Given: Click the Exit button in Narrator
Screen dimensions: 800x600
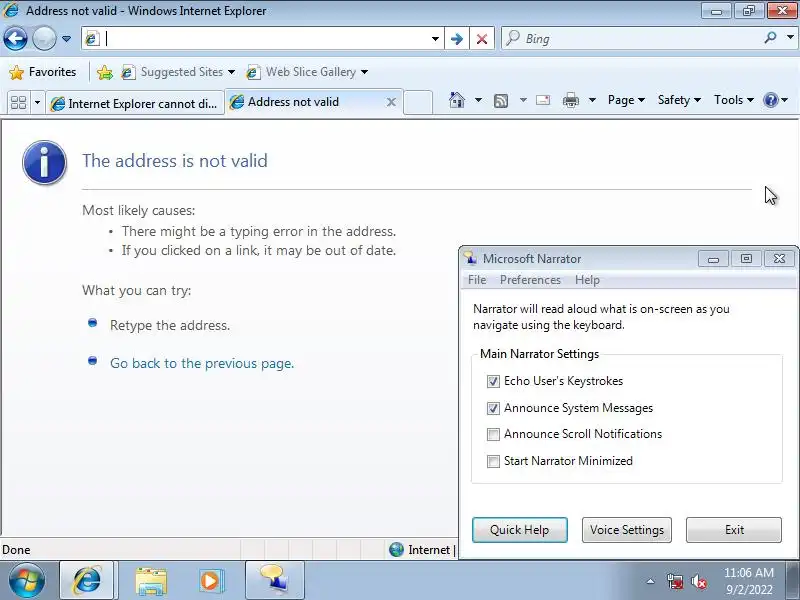Looking at the screenshot, I should 734,530.
